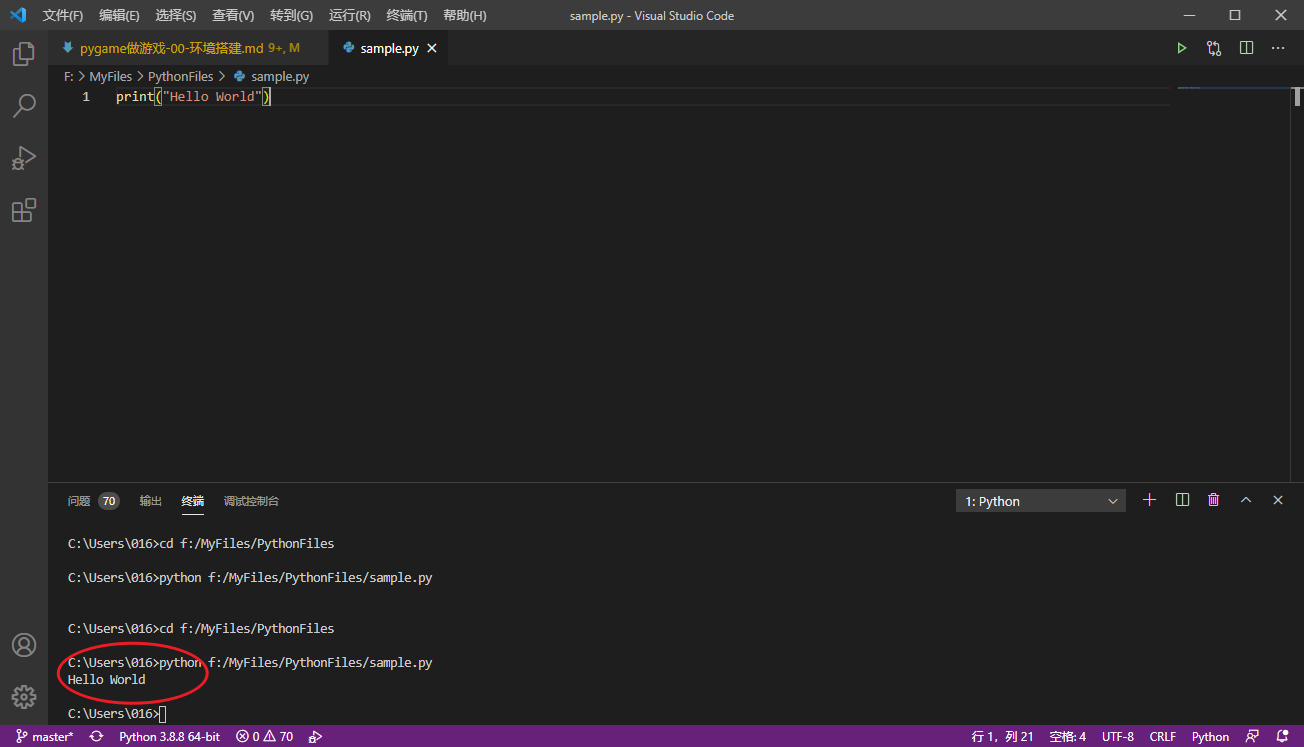The image size is (1304, 747).
Task: Click the run icon in status bar
Action: 315,737
